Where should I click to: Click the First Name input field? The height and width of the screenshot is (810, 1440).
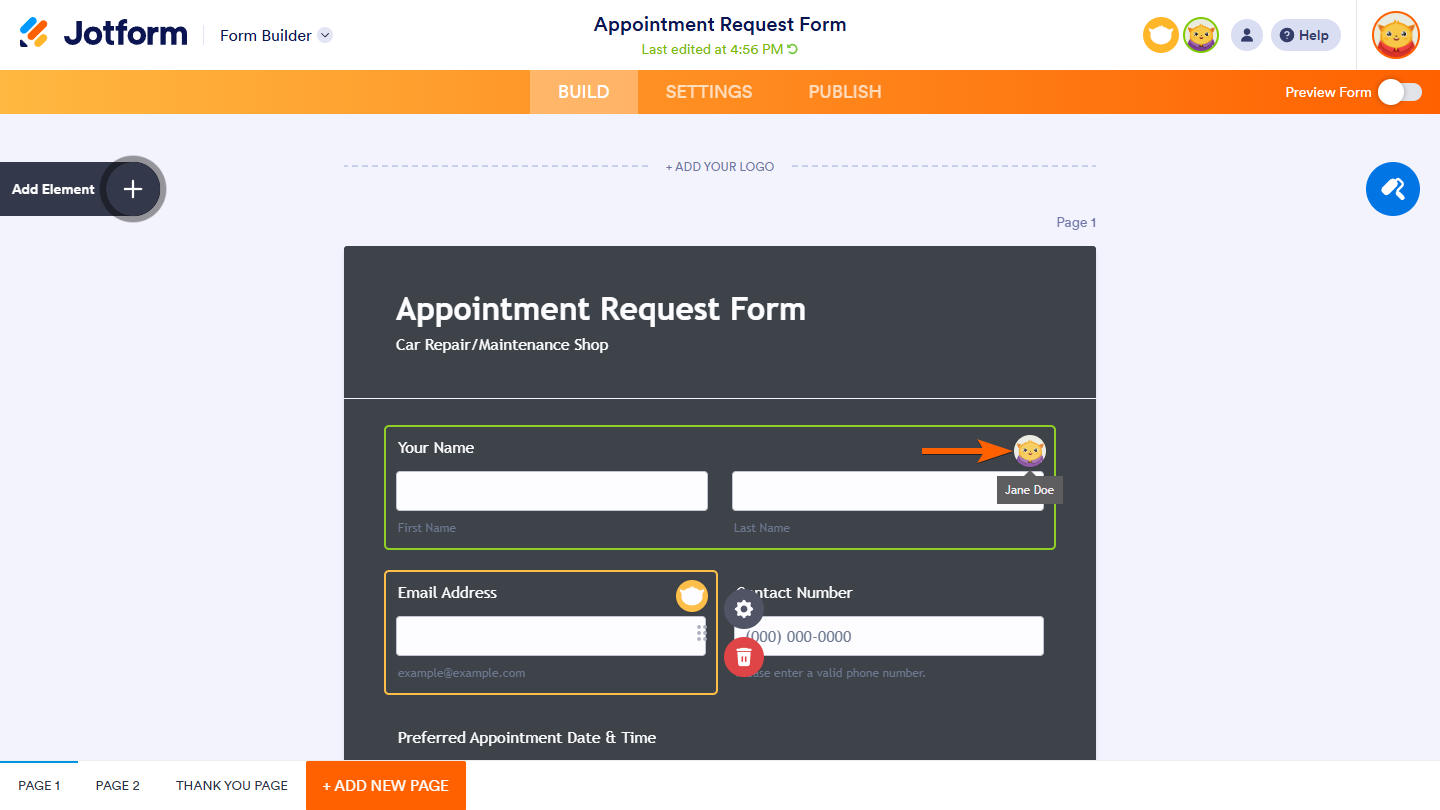tap(552, 491)
